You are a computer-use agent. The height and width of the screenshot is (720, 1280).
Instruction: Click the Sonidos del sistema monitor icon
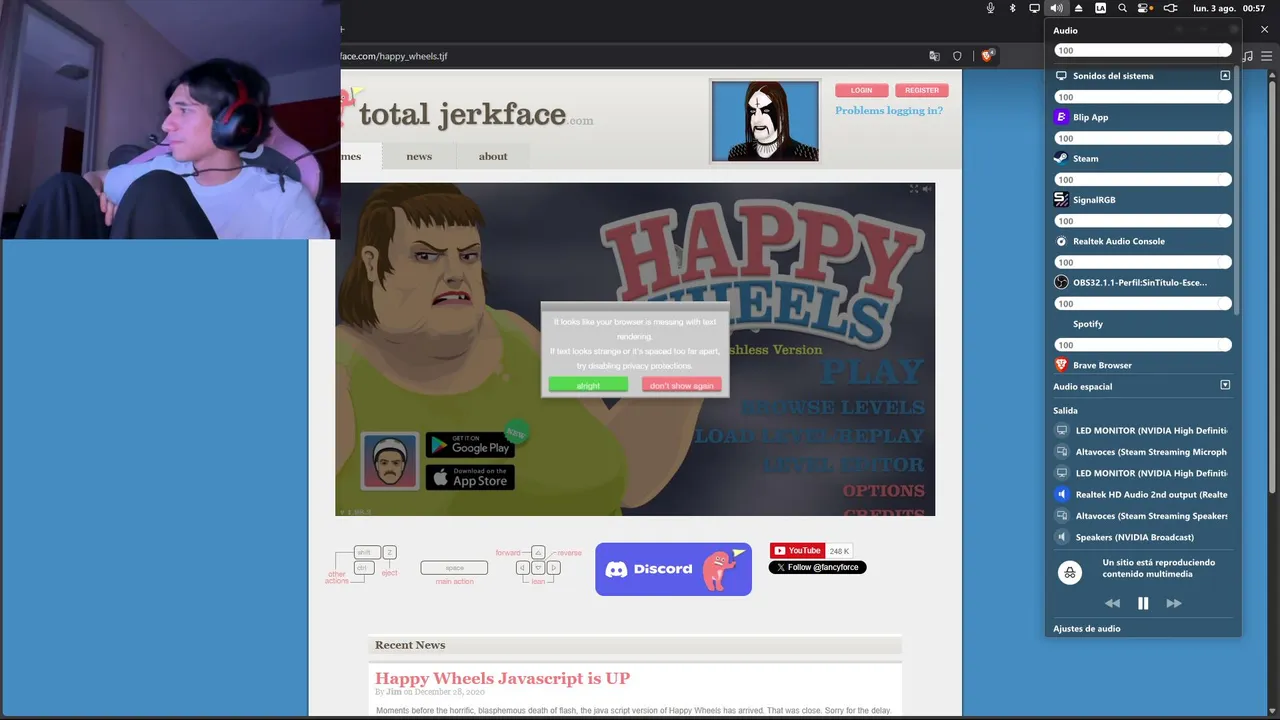[1061, 76]
